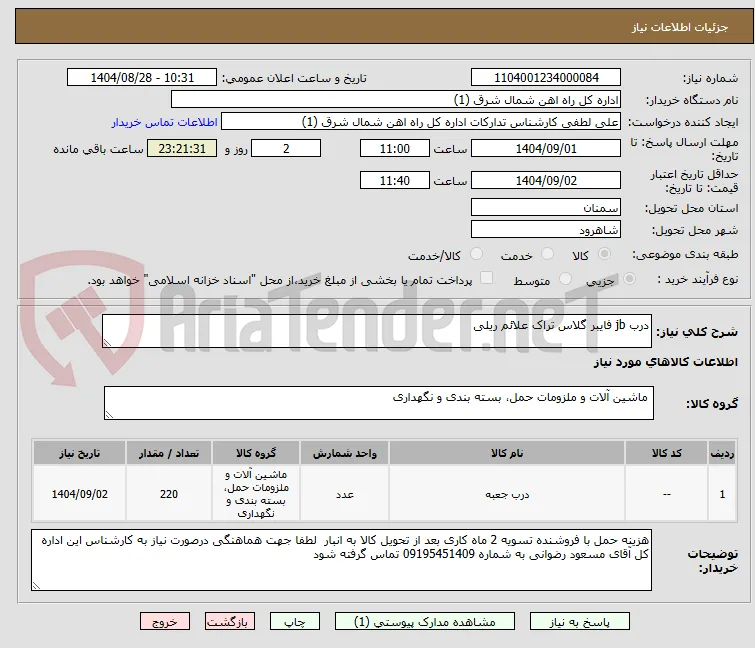Click the چاپ print button

pyautogui.click(x=295, y=622)
